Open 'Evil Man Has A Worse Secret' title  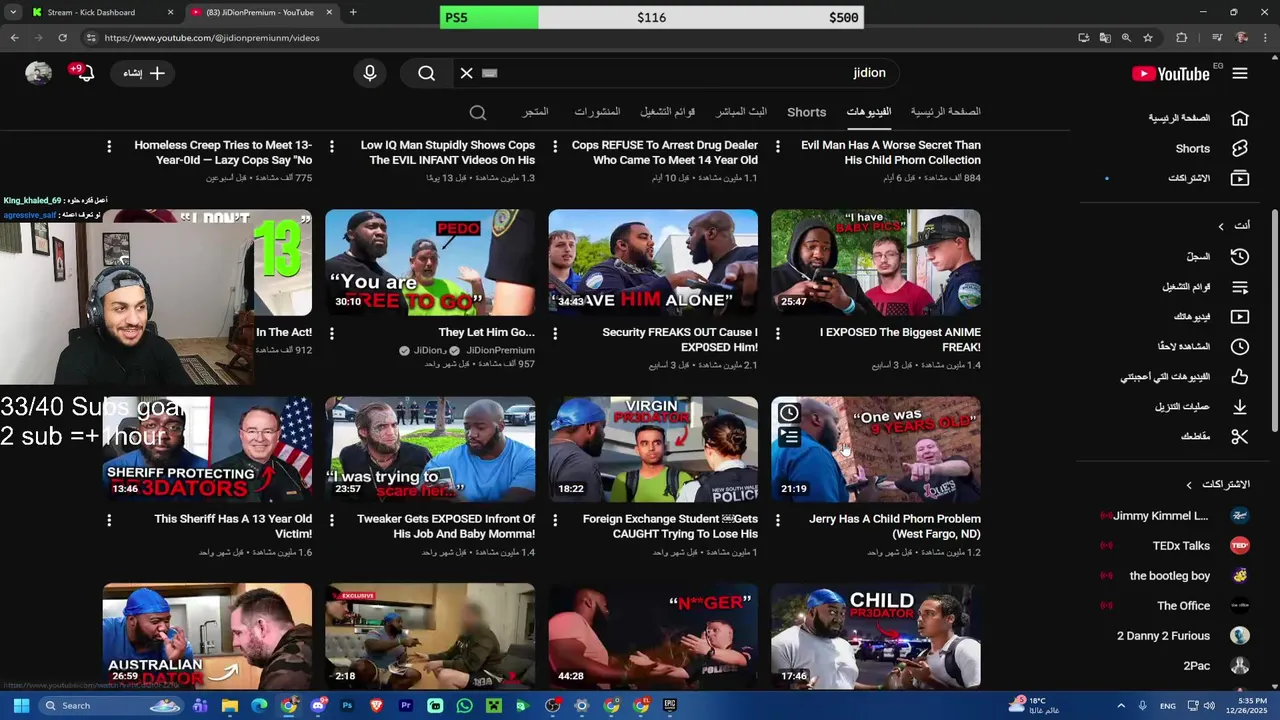pyautogui.click(x=891, y=152)
